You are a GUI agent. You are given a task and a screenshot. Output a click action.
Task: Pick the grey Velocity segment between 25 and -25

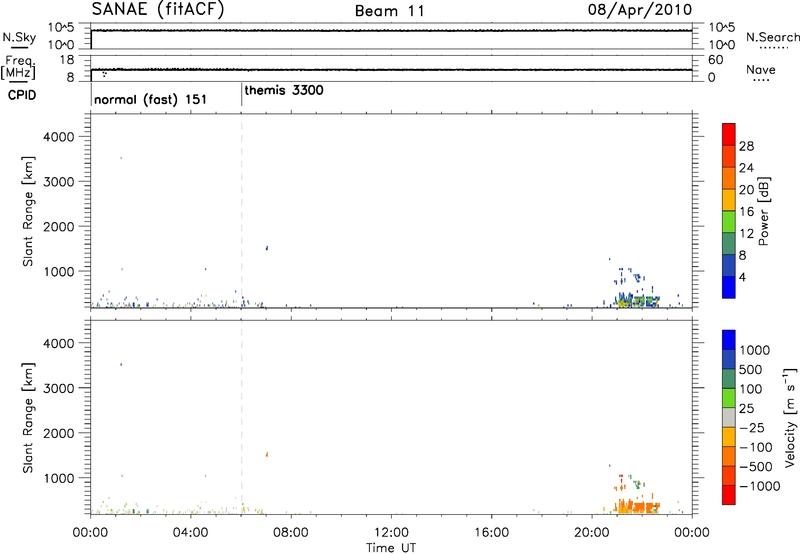729,417
